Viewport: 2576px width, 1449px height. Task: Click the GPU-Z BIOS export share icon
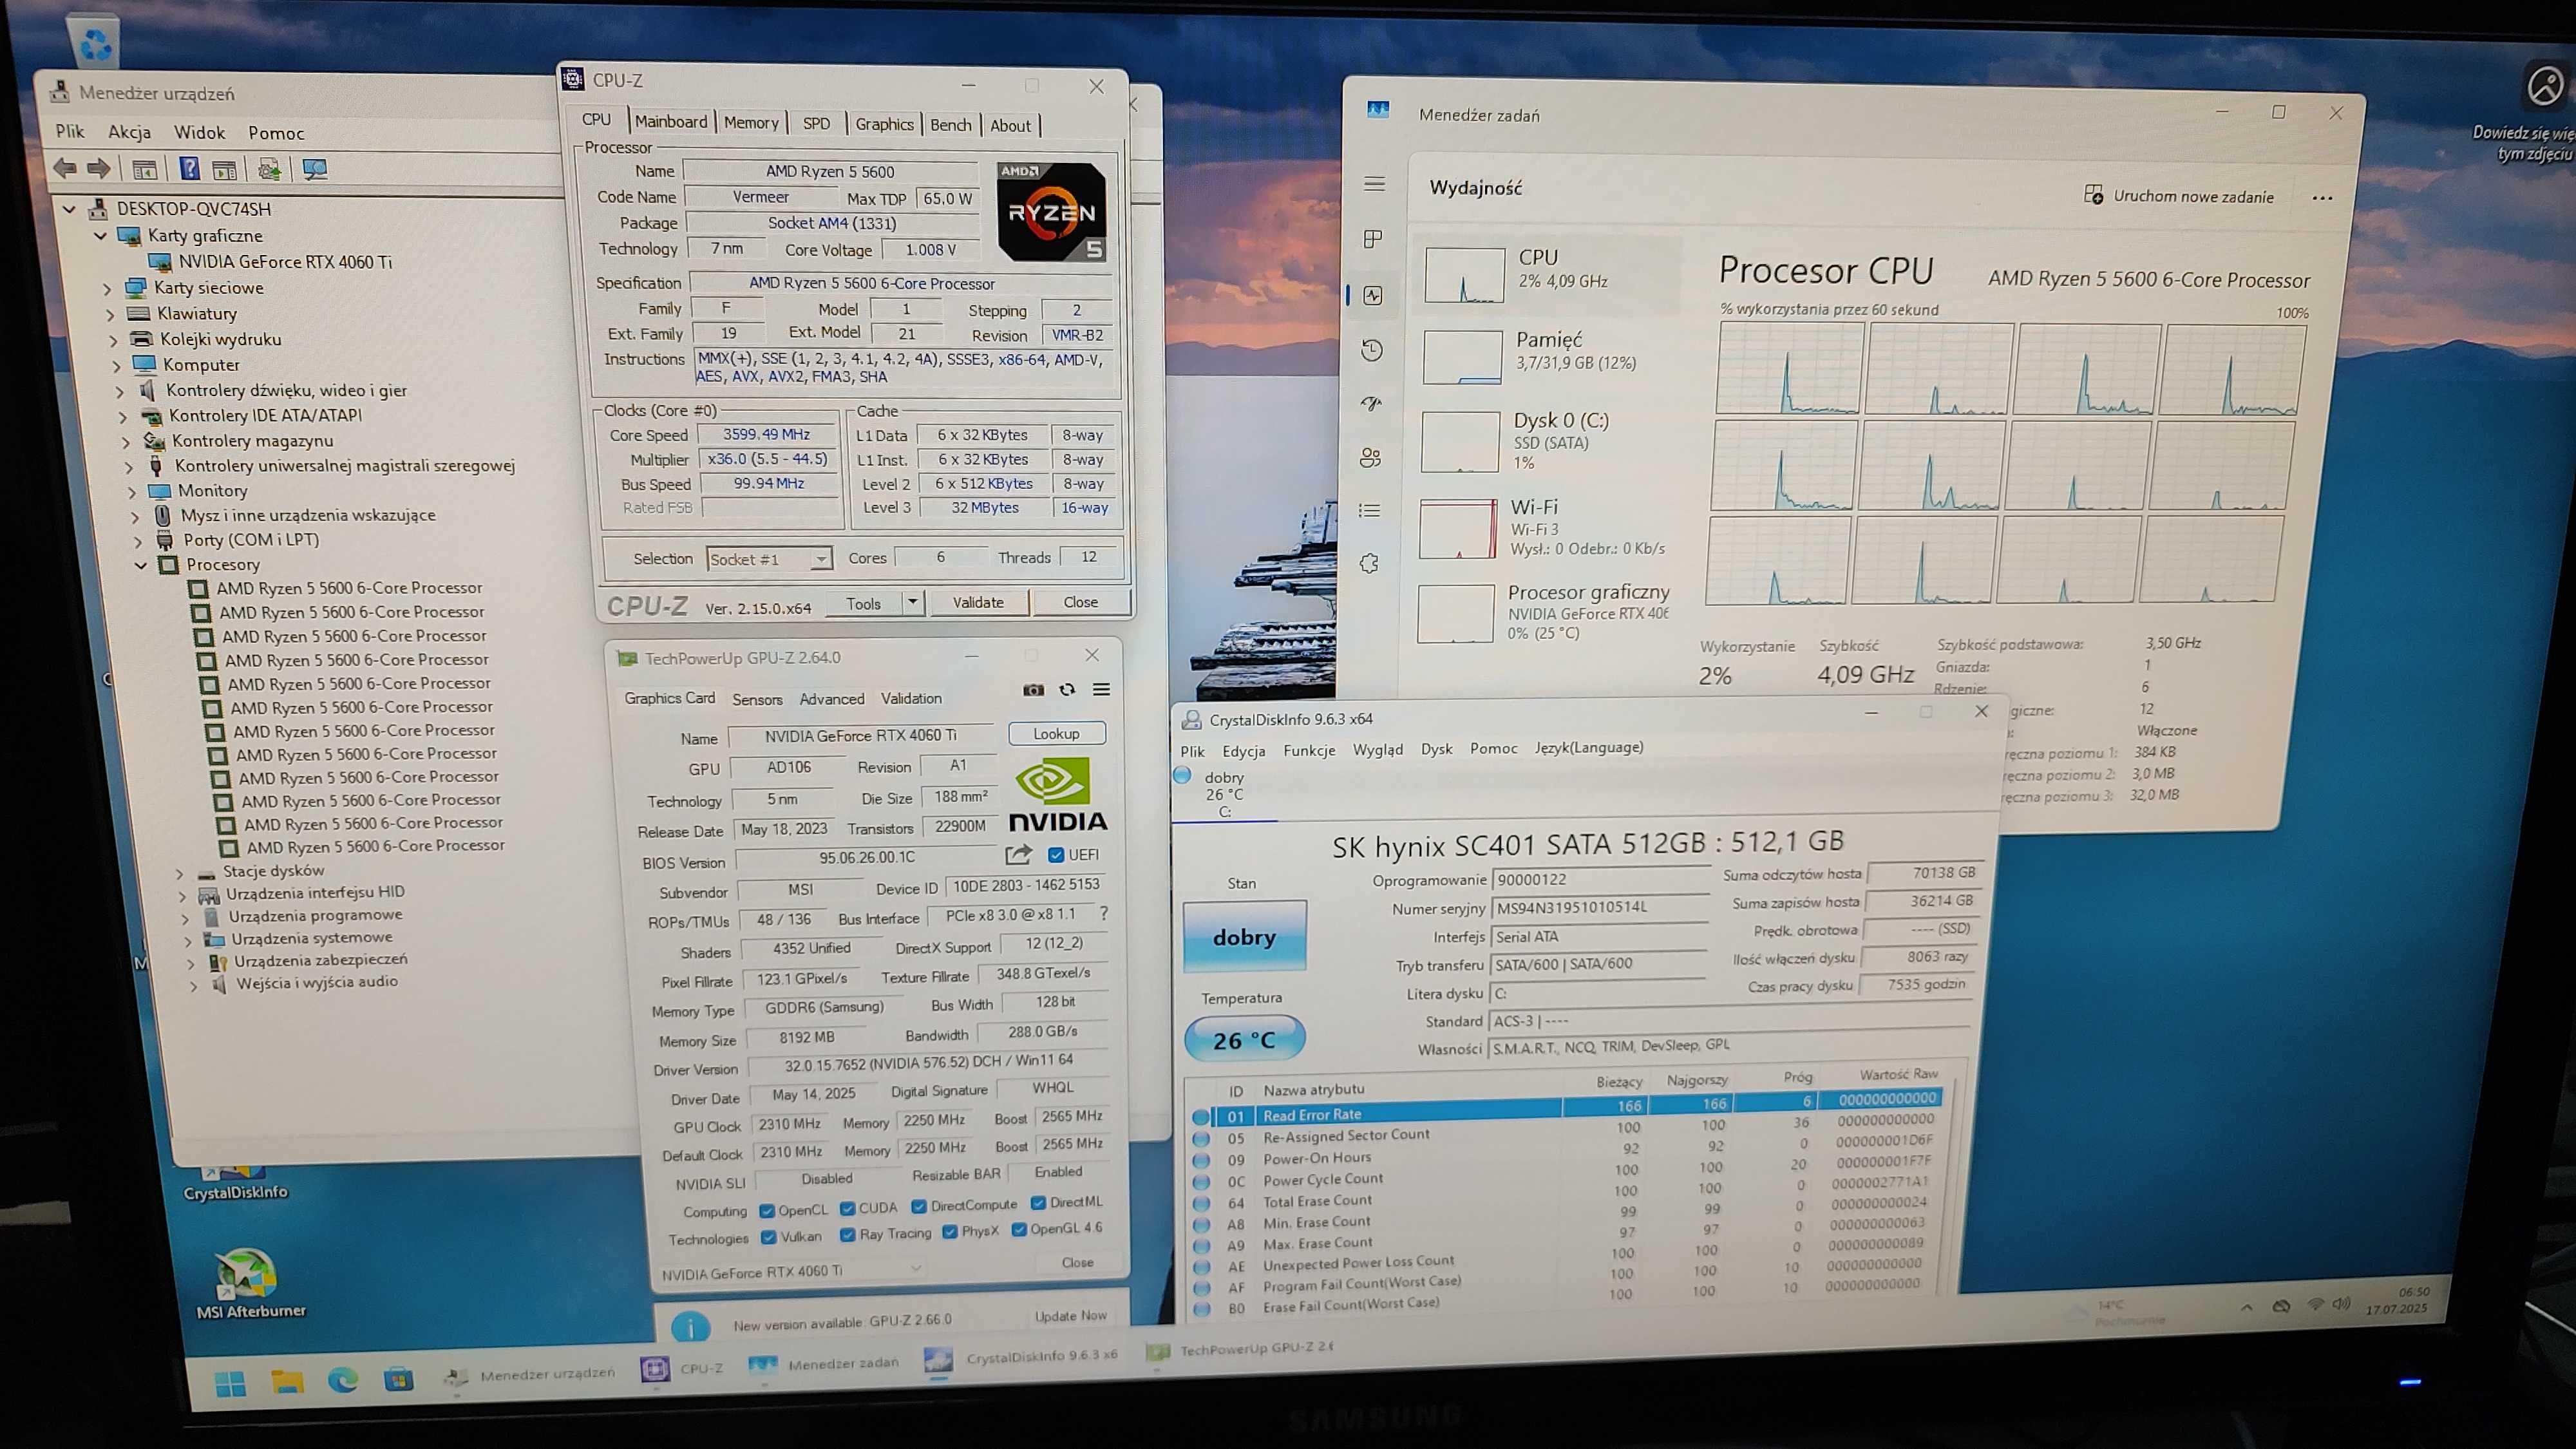tap(1018, 855)
